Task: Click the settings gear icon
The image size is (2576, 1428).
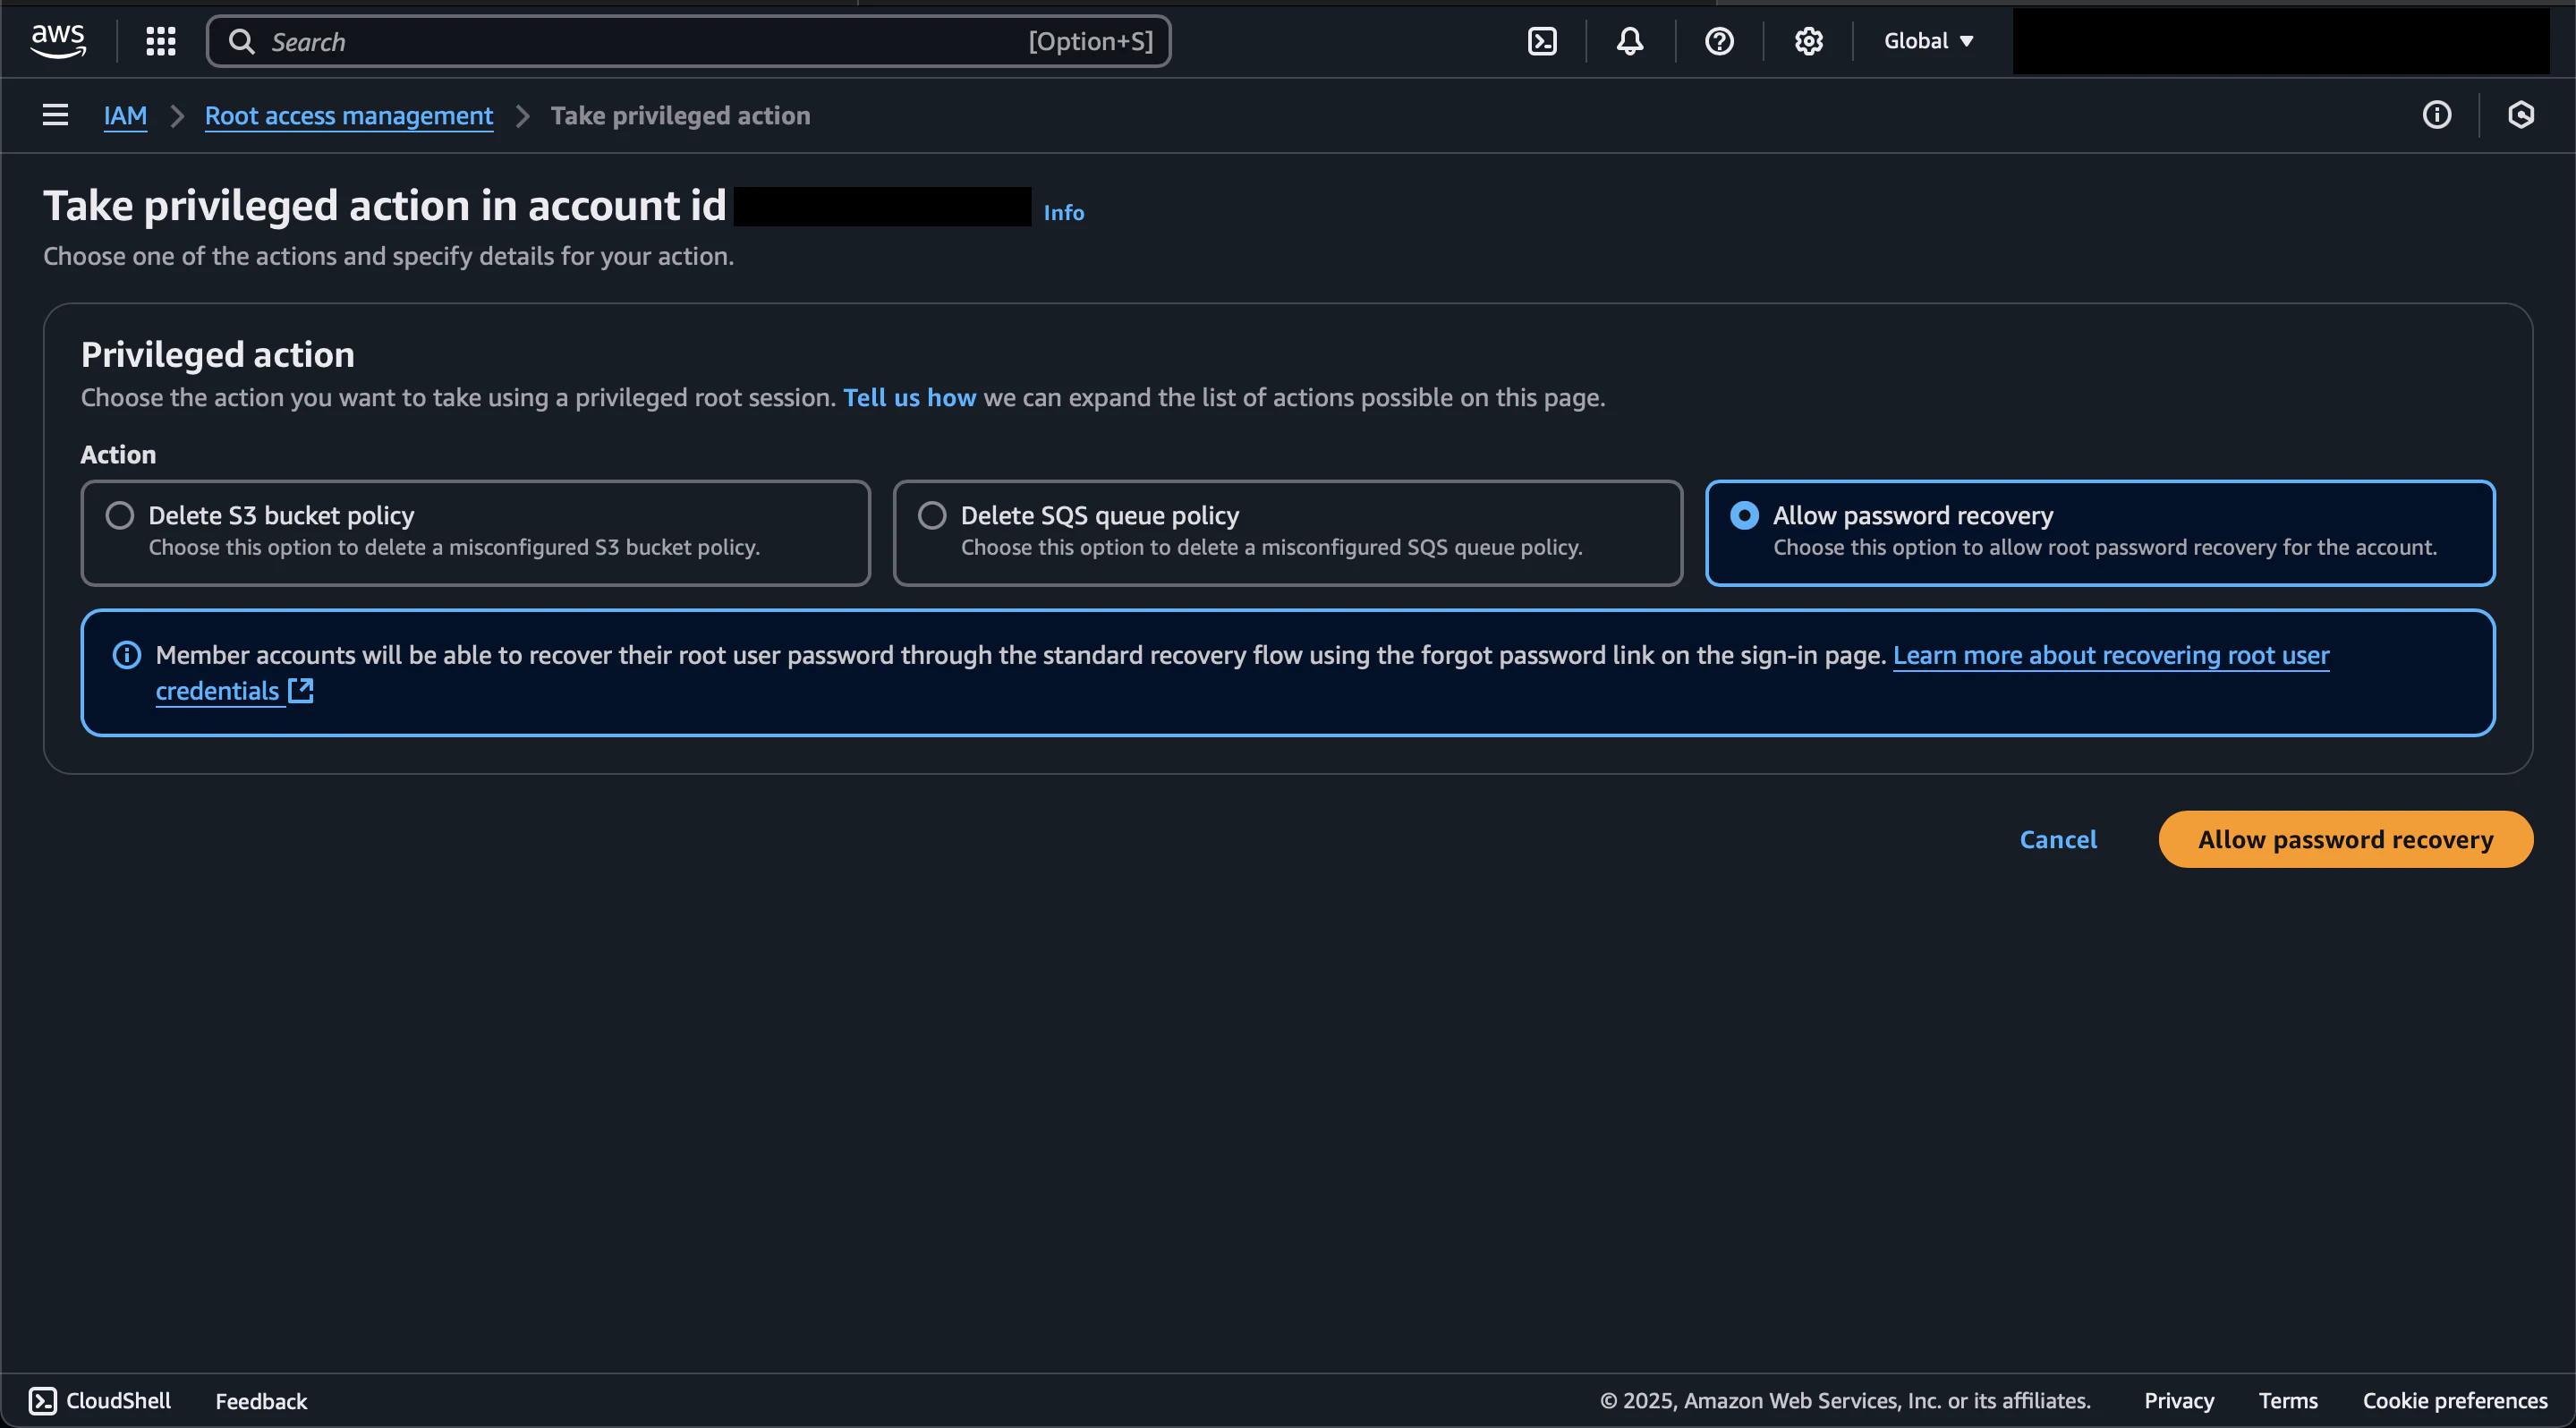Action: point(1807,38)
